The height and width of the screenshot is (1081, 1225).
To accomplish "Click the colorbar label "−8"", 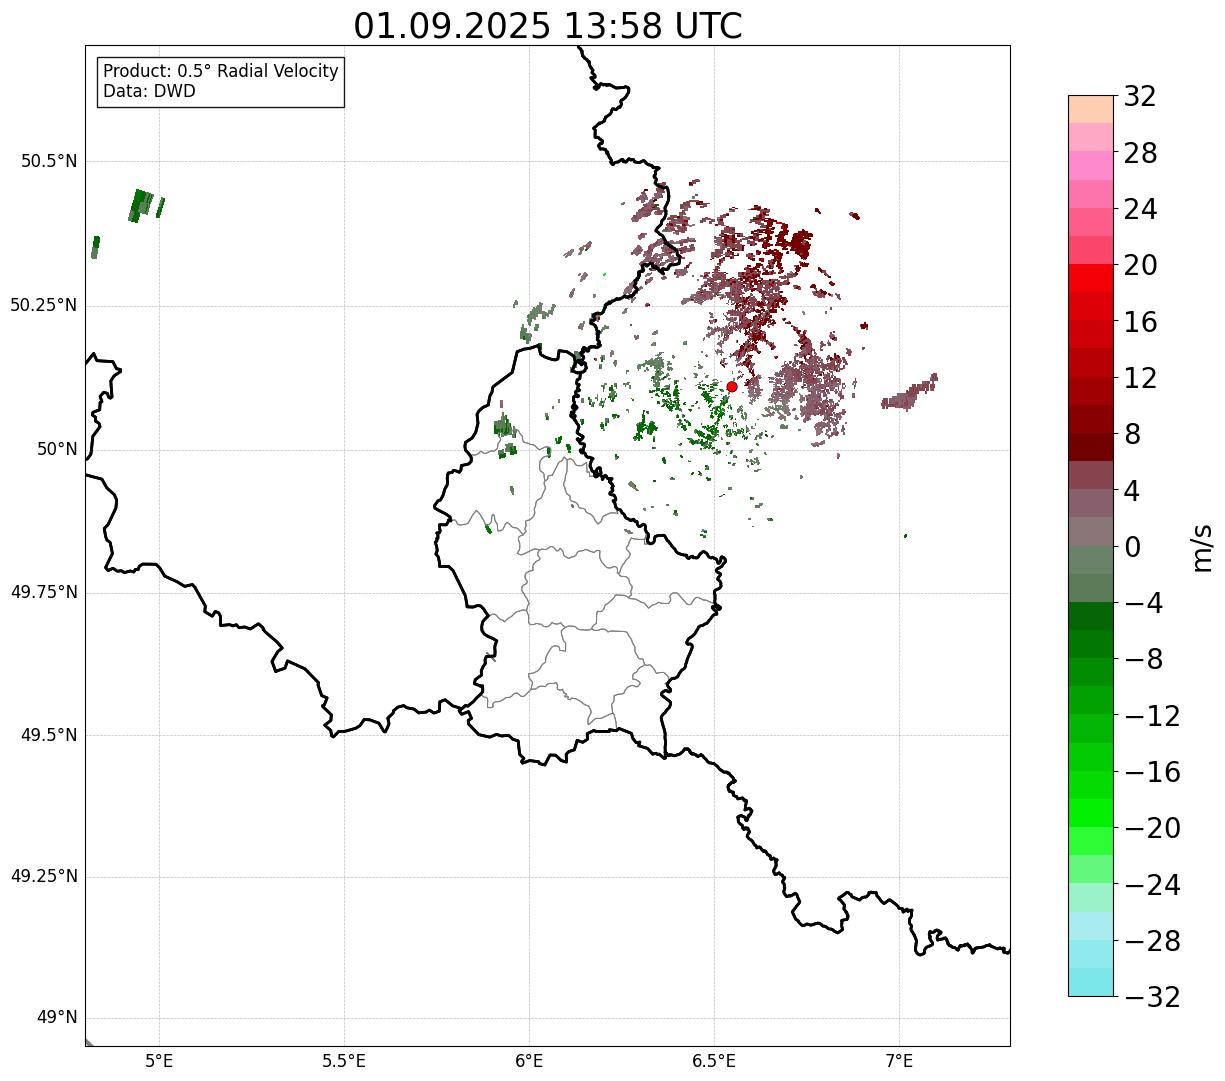I will [1143, 660].
